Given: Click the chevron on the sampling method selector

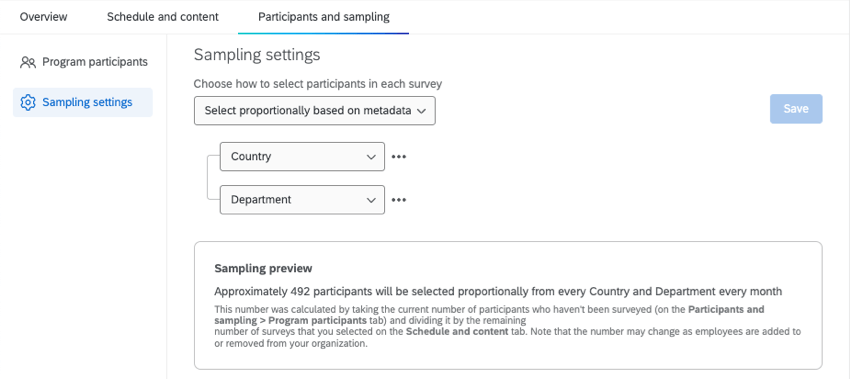Looking at the screenshot, I should point(422,111).
